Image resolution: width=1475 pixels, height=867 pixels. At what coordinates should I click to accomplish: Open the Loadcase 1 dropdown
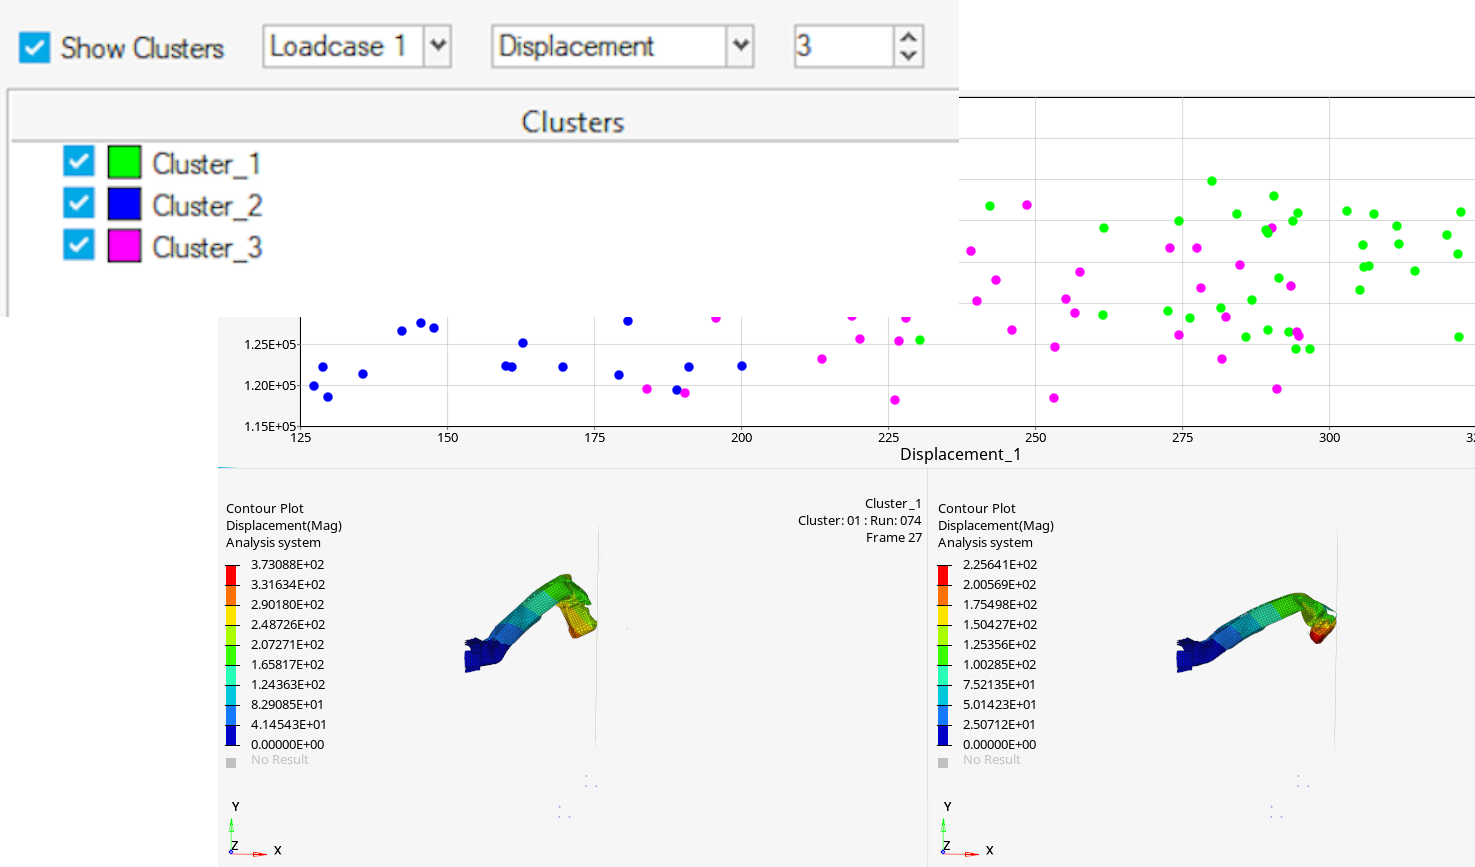point(437,46)
